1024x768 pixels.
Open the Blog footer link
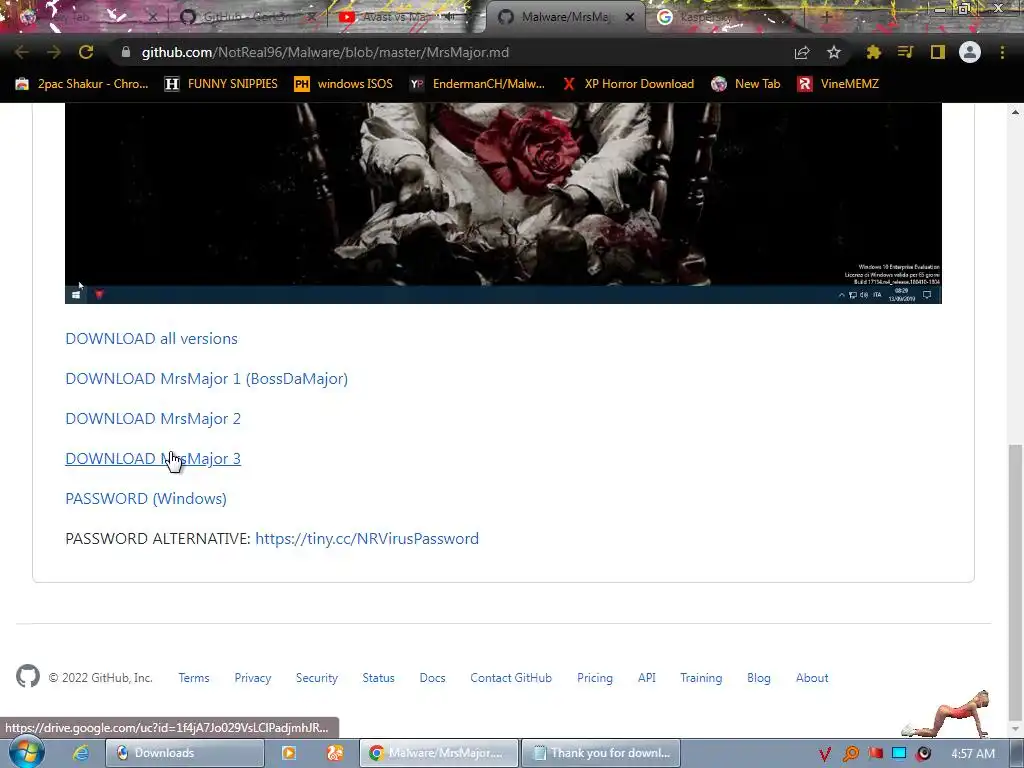(x=759, y=678)
